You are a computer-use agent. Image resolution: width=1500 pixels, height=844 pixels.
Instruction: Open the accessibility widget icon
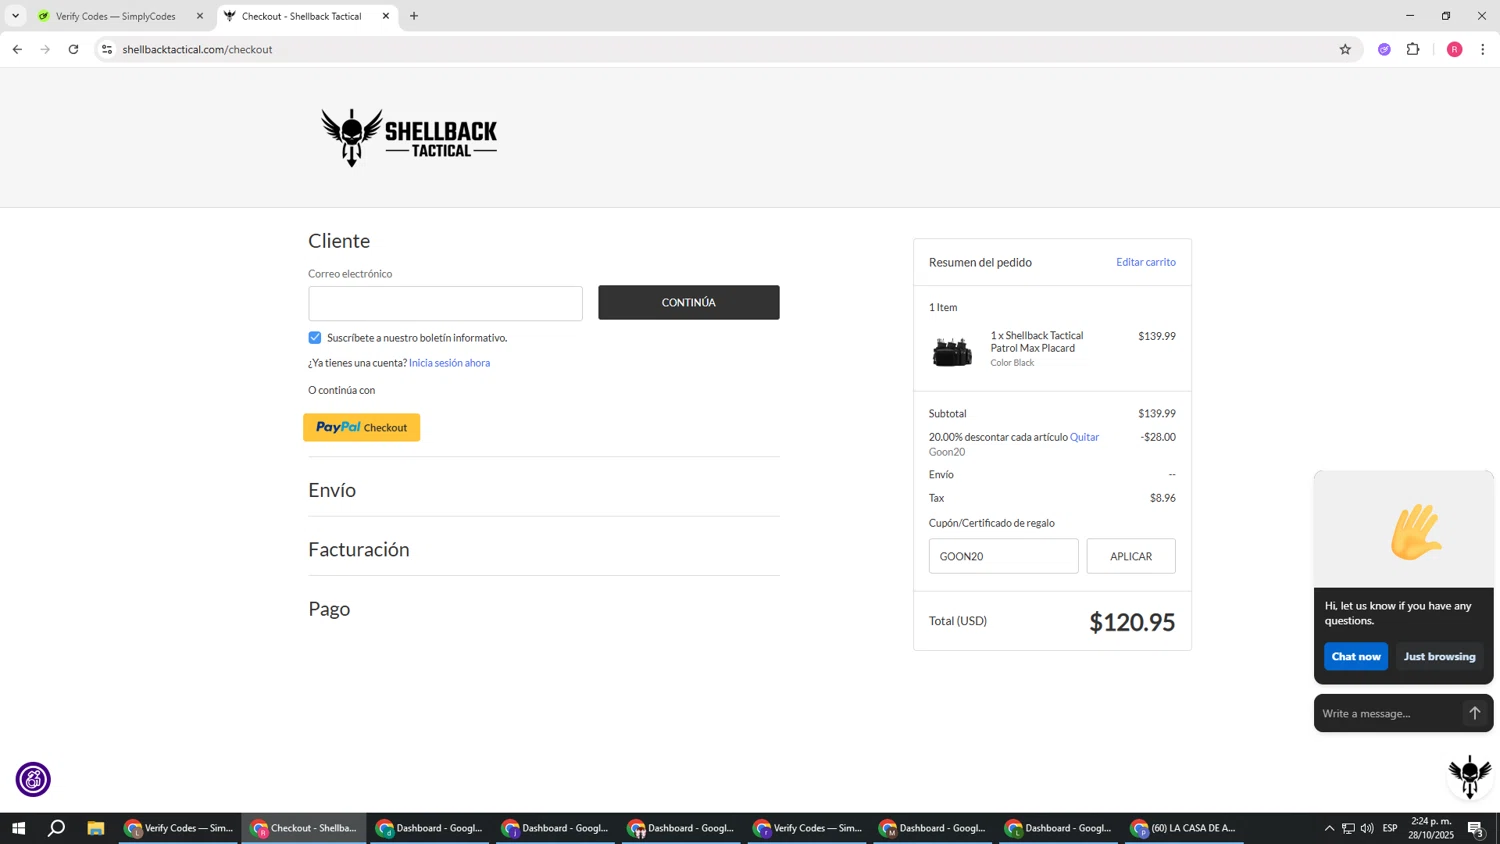(x=33, y=779)
